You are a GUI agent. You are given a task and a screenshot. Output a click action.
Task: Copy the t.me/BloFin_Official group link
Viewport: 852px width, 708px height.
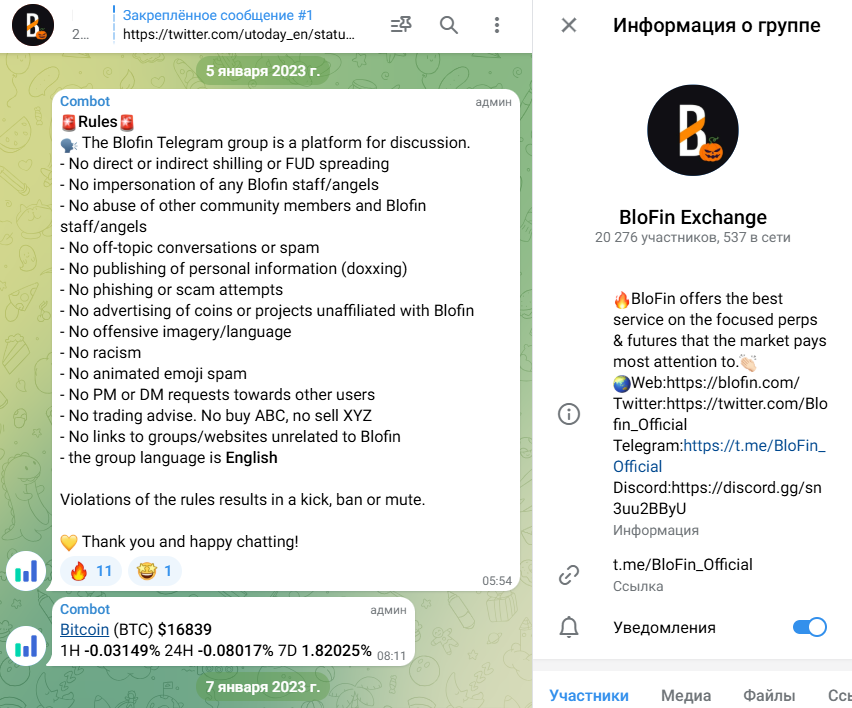coord(682,565)
